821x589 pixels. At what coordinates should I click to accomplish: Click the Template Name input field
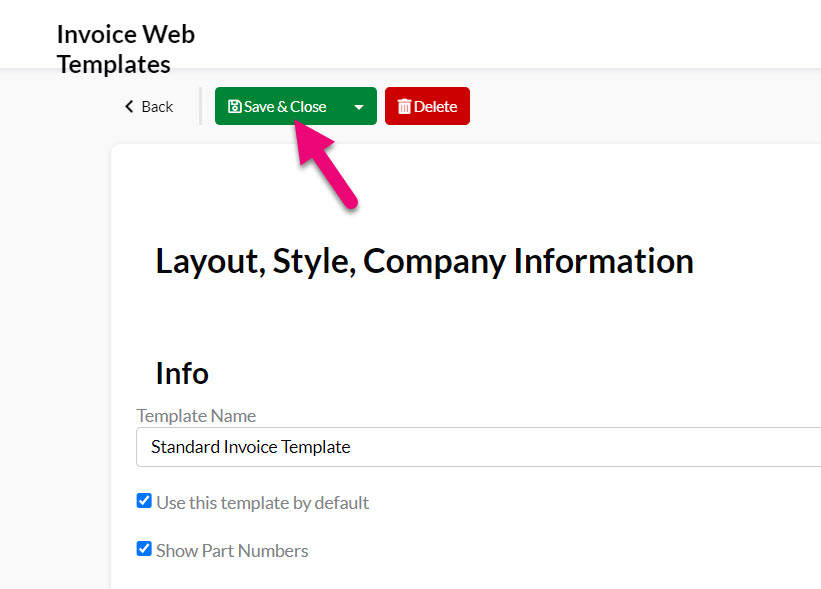click(x=479, y=447)
